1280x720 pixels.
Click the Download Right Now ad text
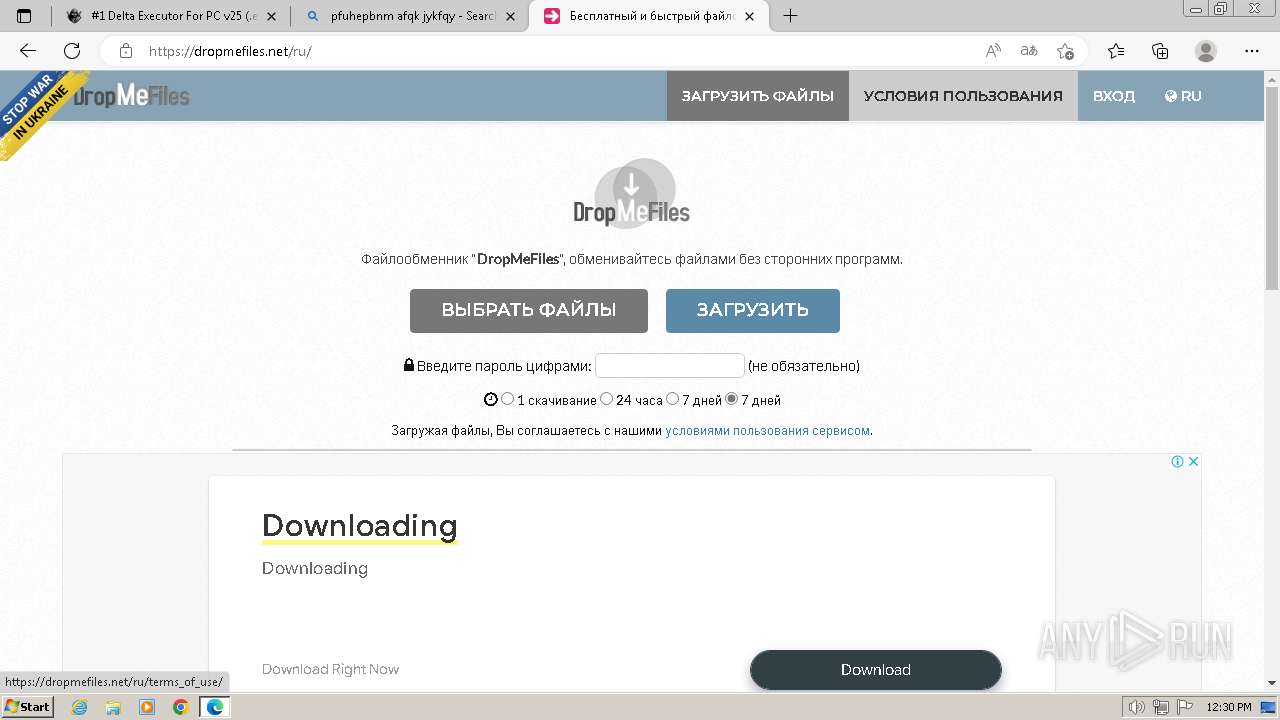[x=331, y=669]
